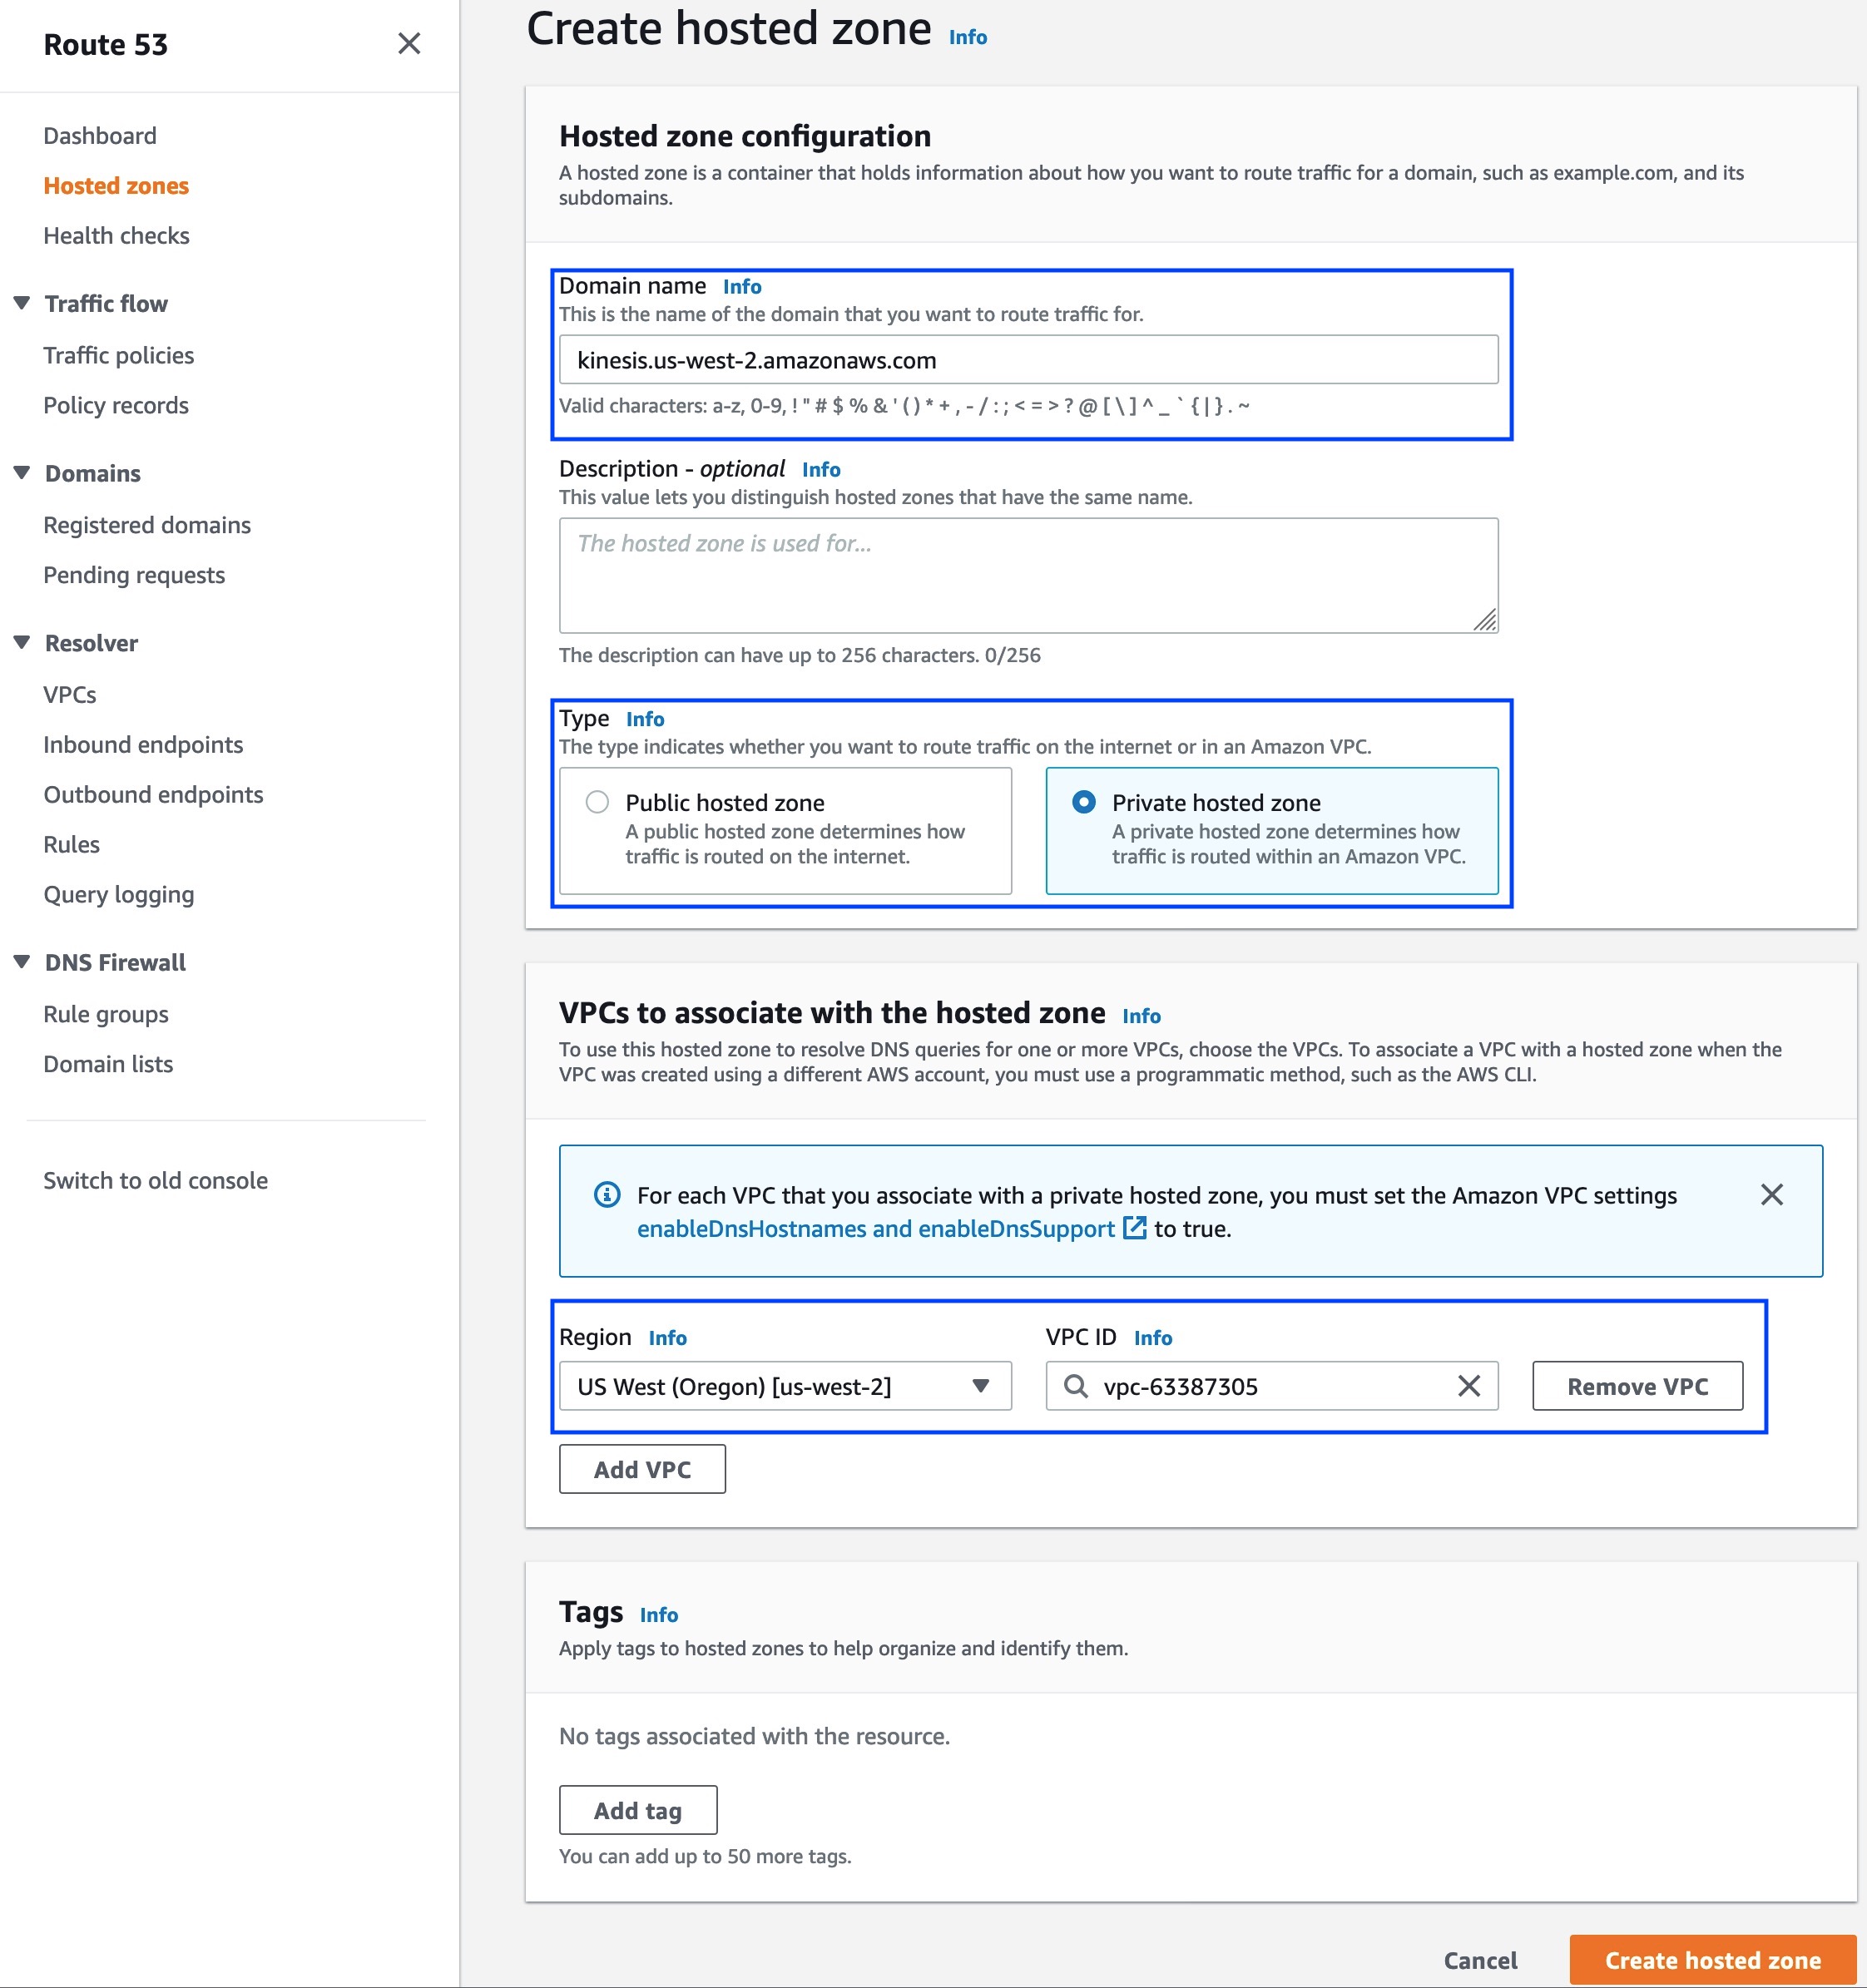Image resolution: width=1867 pixels, height=1988 pixels.
Task: Click the Traffic policies menu item
Action: [x=119, y=354]
